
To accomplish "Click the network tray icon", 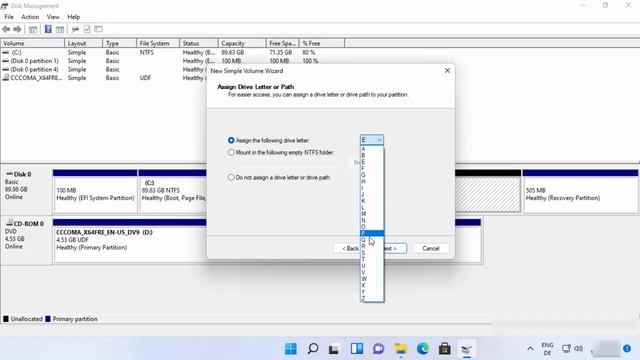I will (566, 349).
